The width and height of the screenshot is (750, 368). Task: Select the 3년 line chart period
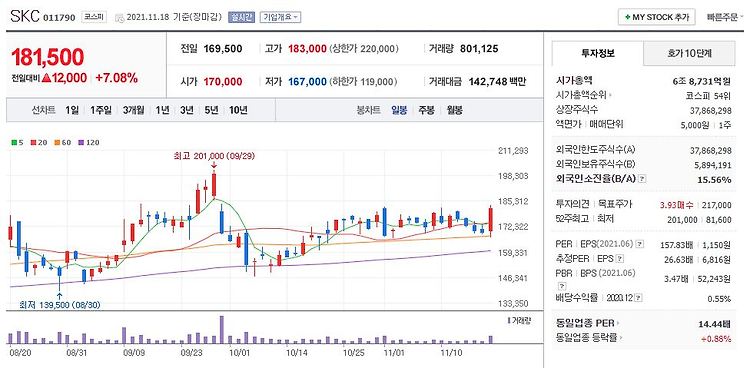pos(187,111)
